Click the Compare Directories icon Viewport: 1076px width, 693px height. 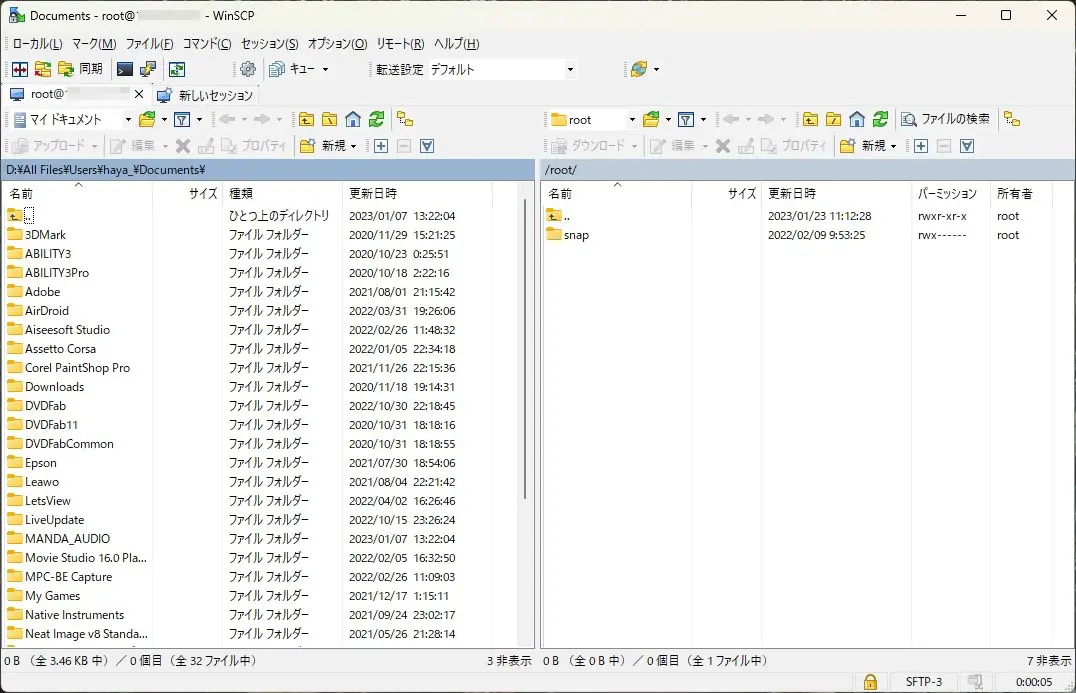coord(20,69)
